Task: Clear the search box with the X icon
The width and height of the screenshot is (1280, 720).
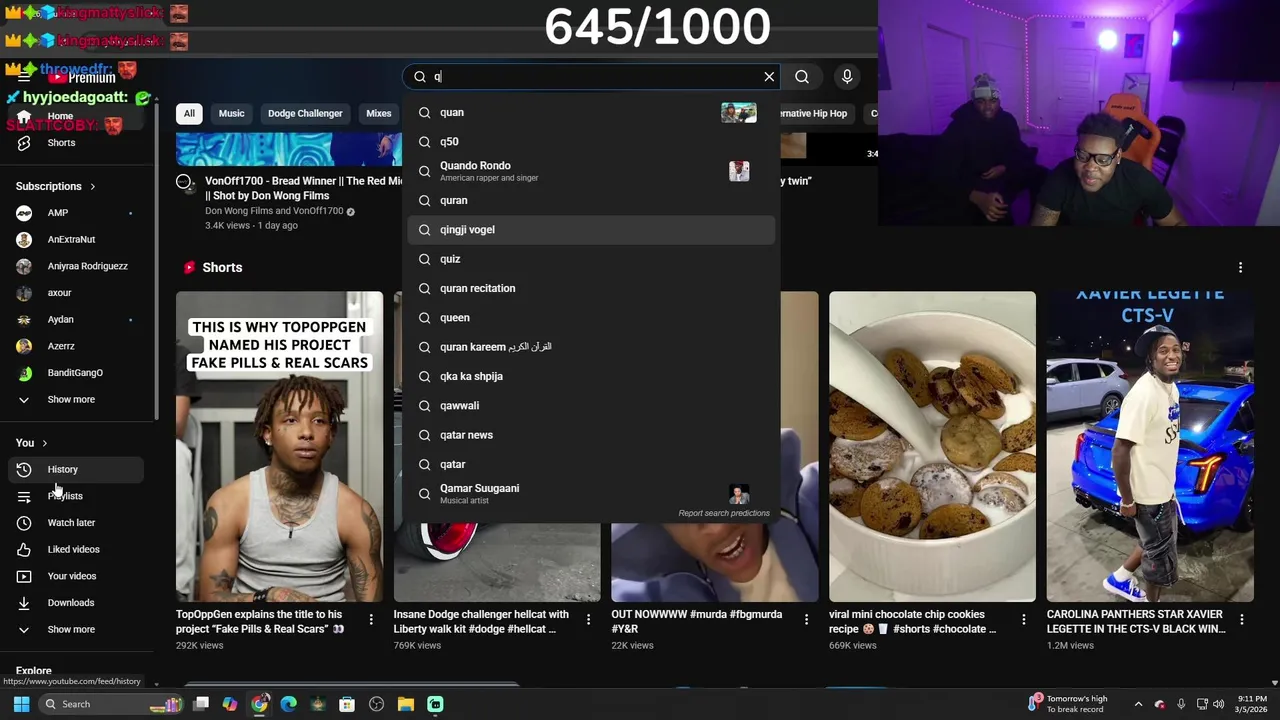Action: coord(769,77)
